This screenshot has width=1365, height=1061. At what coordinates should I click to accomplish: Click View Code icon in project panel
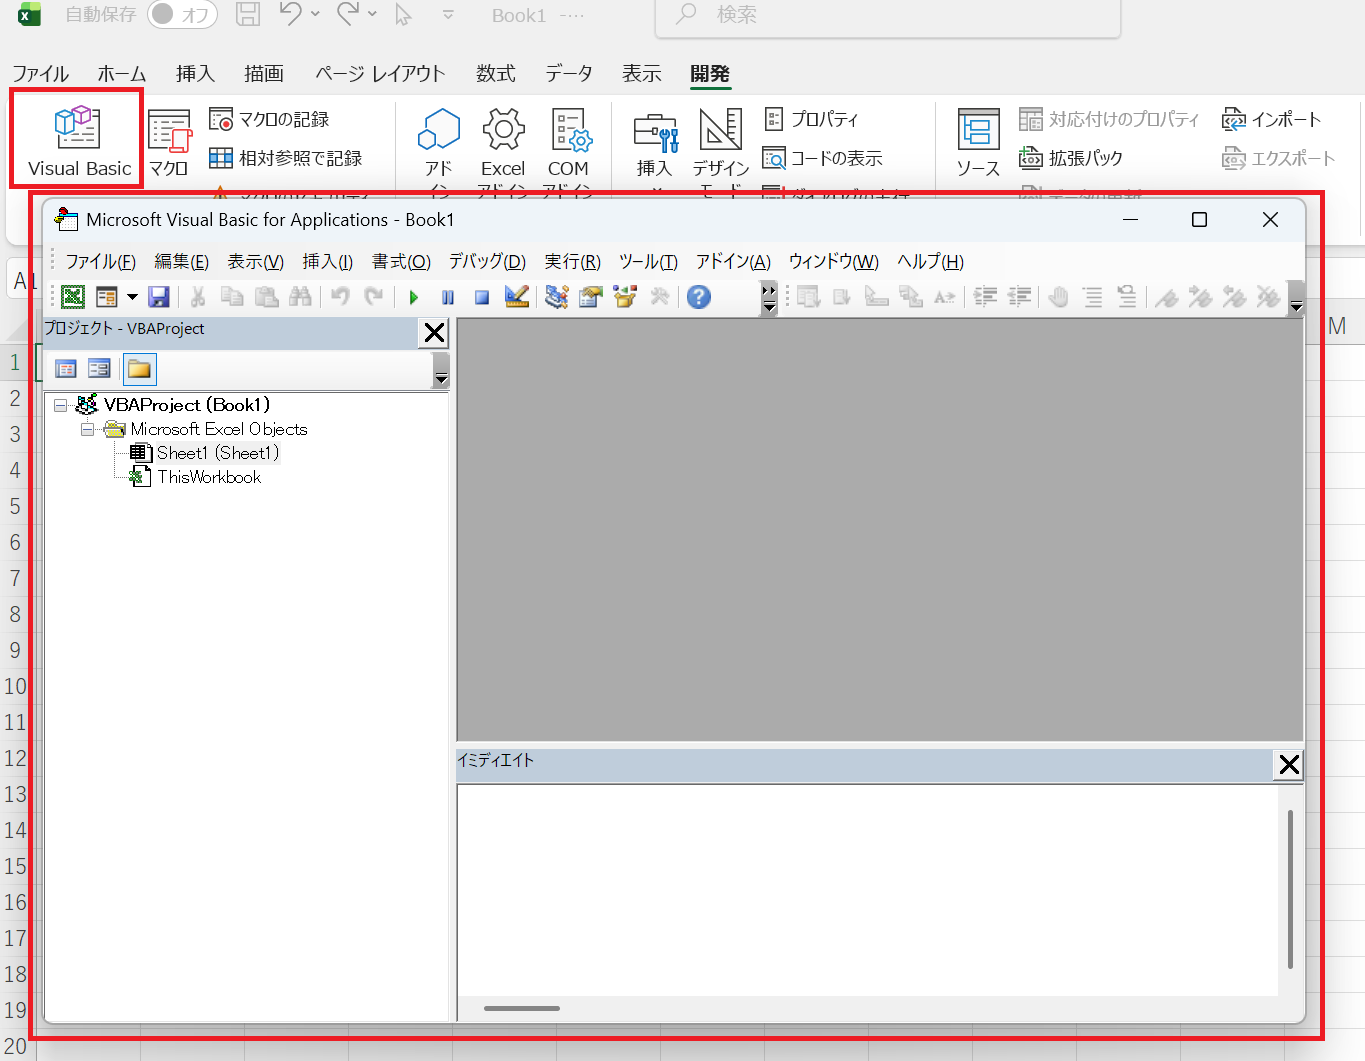coord(66,369)
